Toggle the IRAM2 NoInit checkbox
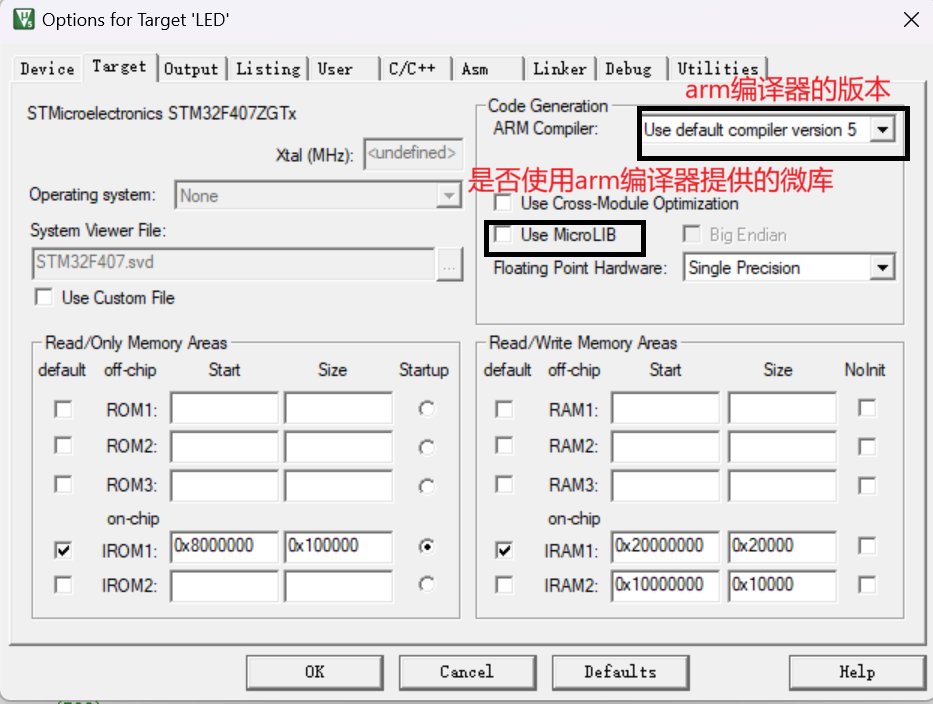 [x=867, y=584]
